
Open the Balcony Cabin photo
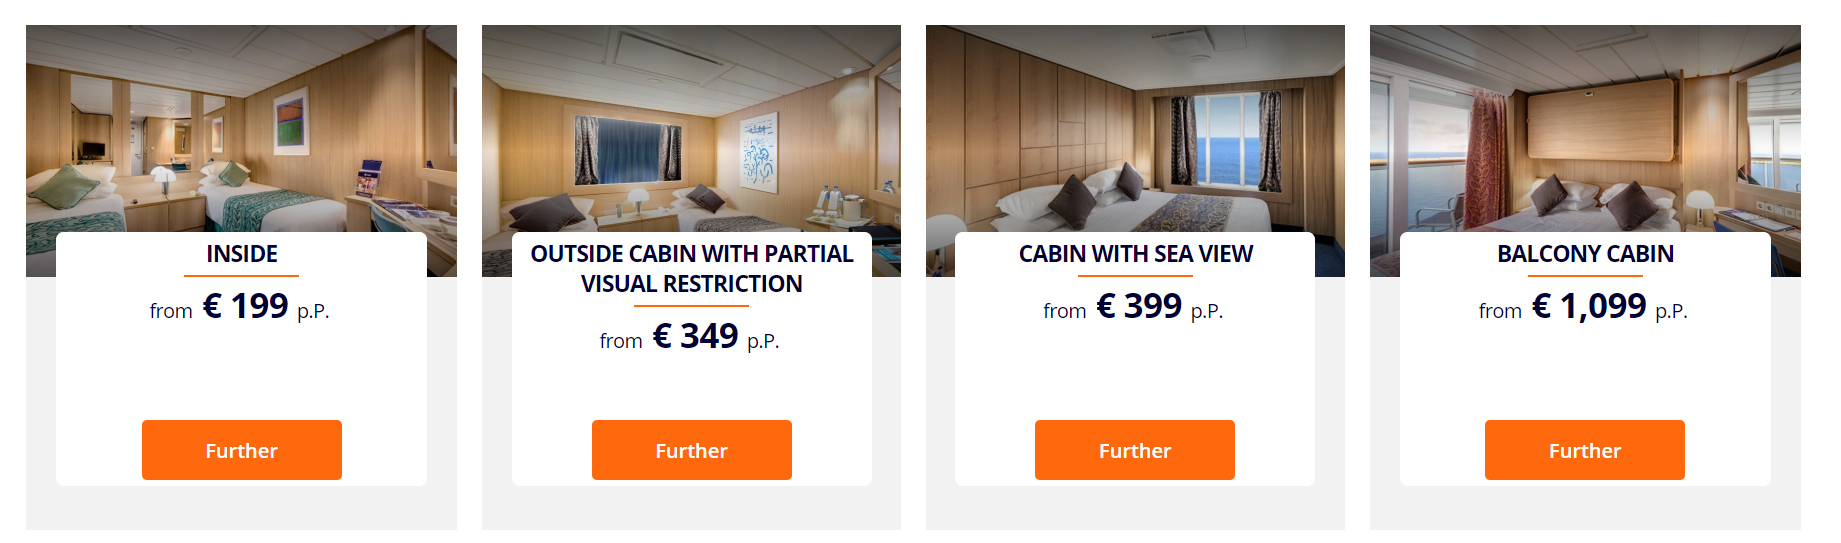1585,130
